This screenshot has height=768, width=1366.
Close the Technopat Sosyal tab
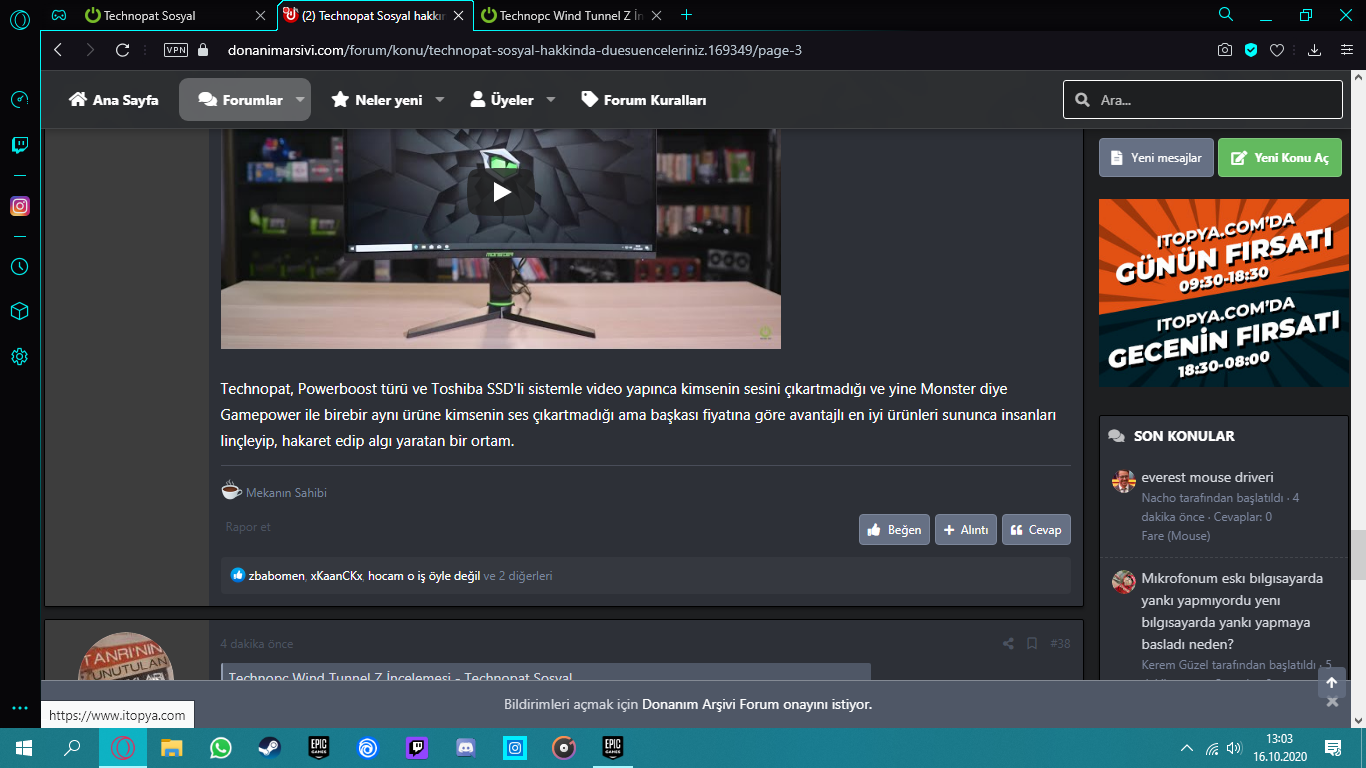tap(260, 15)
